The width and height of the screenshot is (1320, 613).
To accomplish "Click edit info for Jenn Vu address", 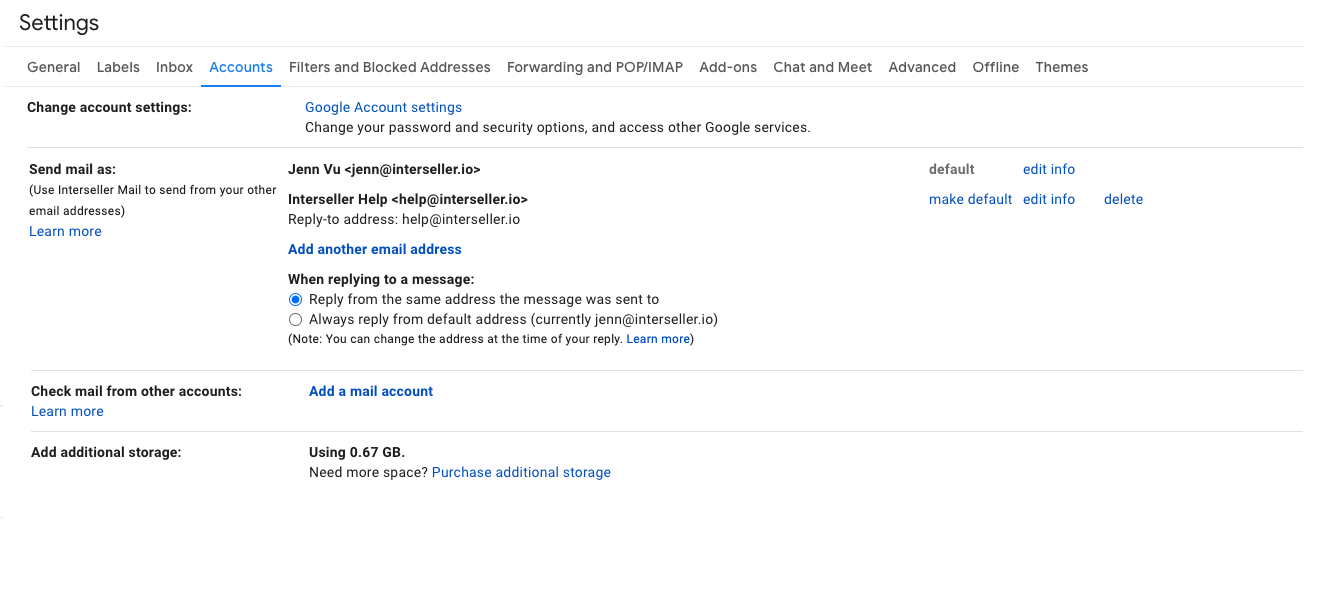I will (1048, 169).
